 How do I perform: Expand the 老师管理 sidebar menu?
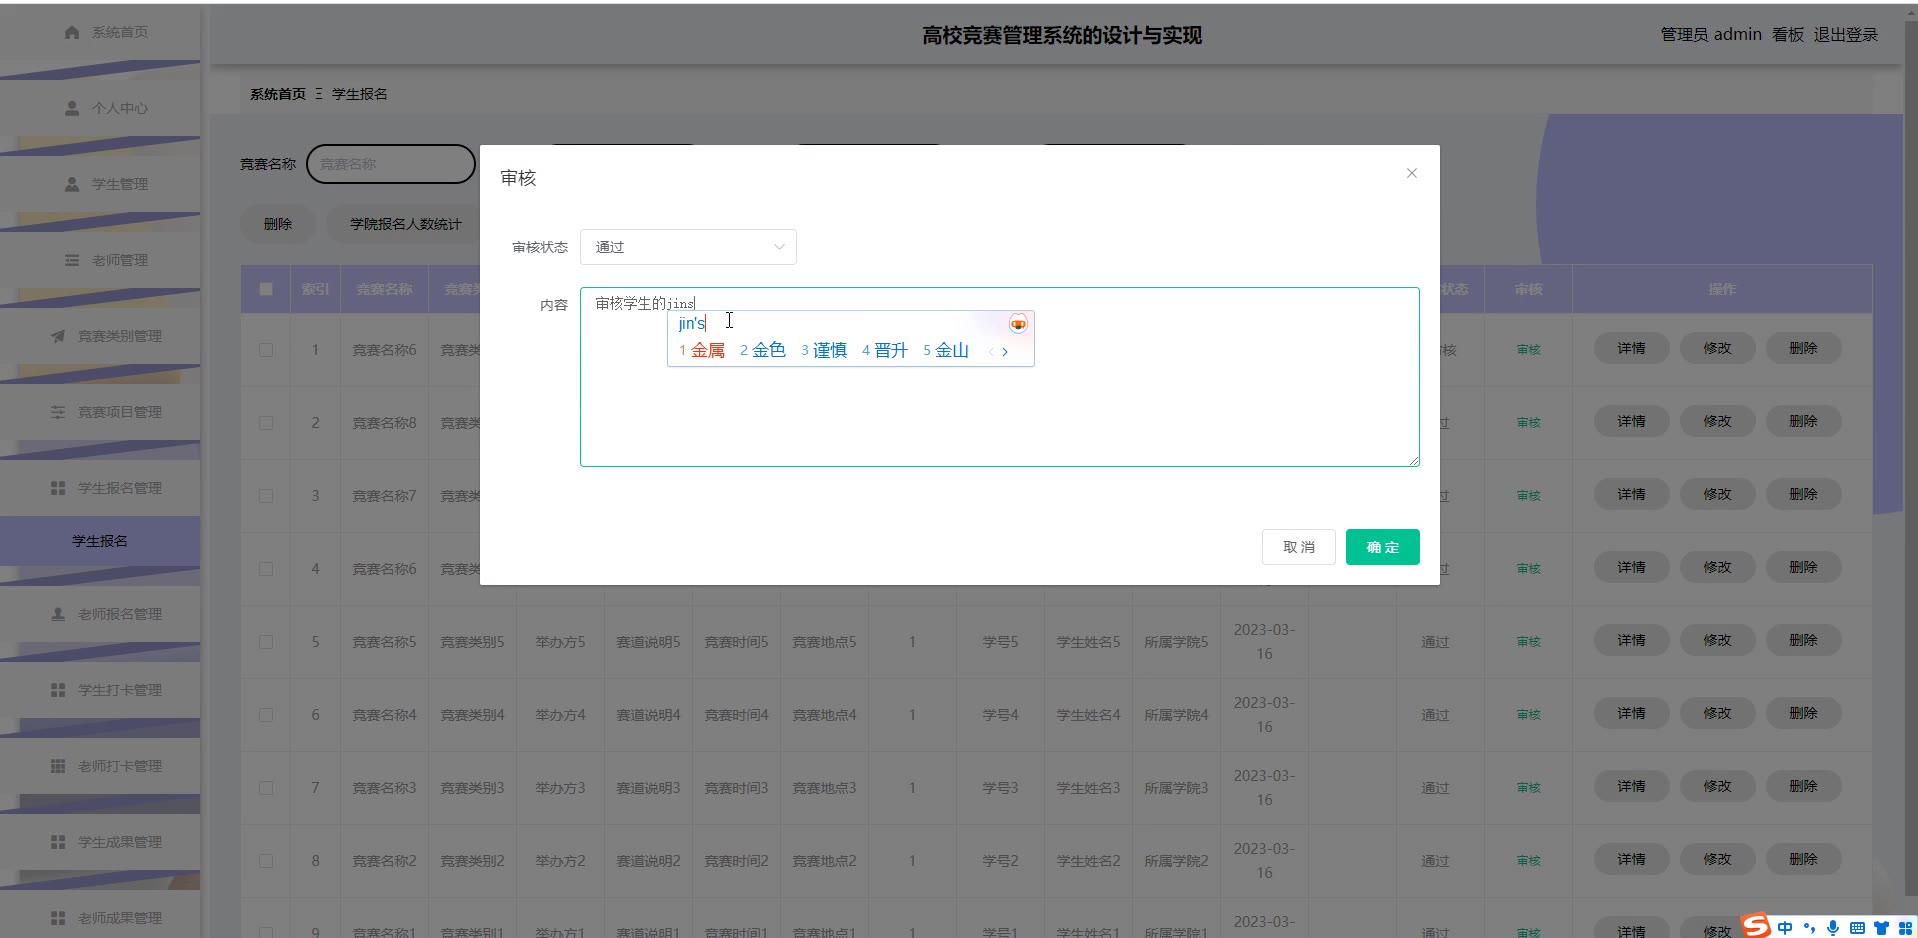100,260
